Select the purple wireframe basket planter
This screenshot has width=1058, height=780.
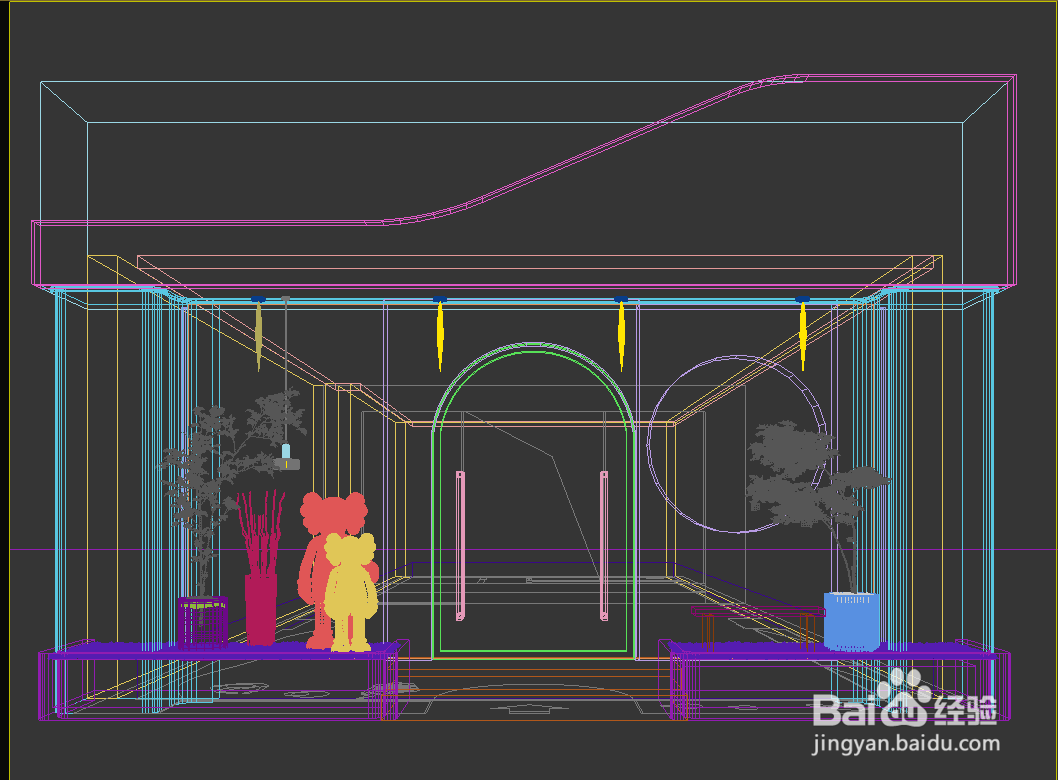click(202, 623)
